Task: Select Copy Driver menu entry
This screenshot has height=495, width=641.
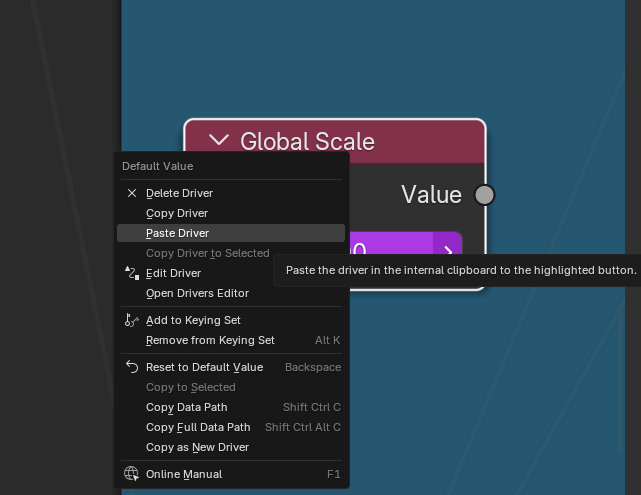Action: 231,213
